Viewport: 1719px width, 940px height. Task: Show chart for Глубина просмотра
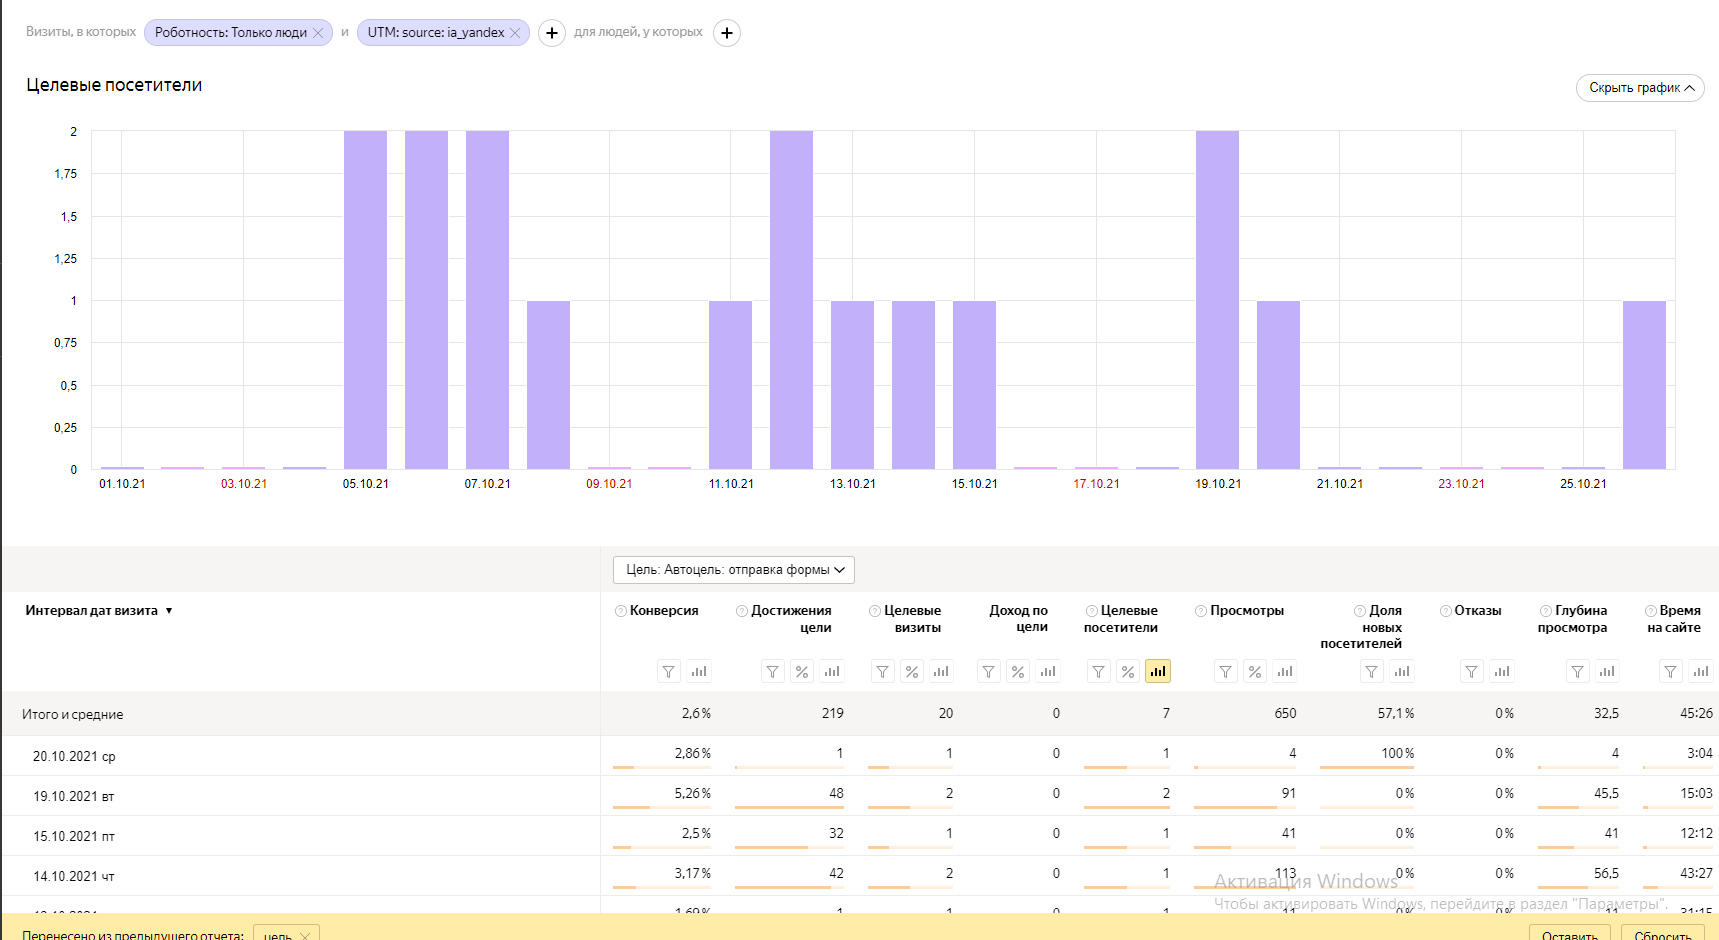(x=1607, y=672)
